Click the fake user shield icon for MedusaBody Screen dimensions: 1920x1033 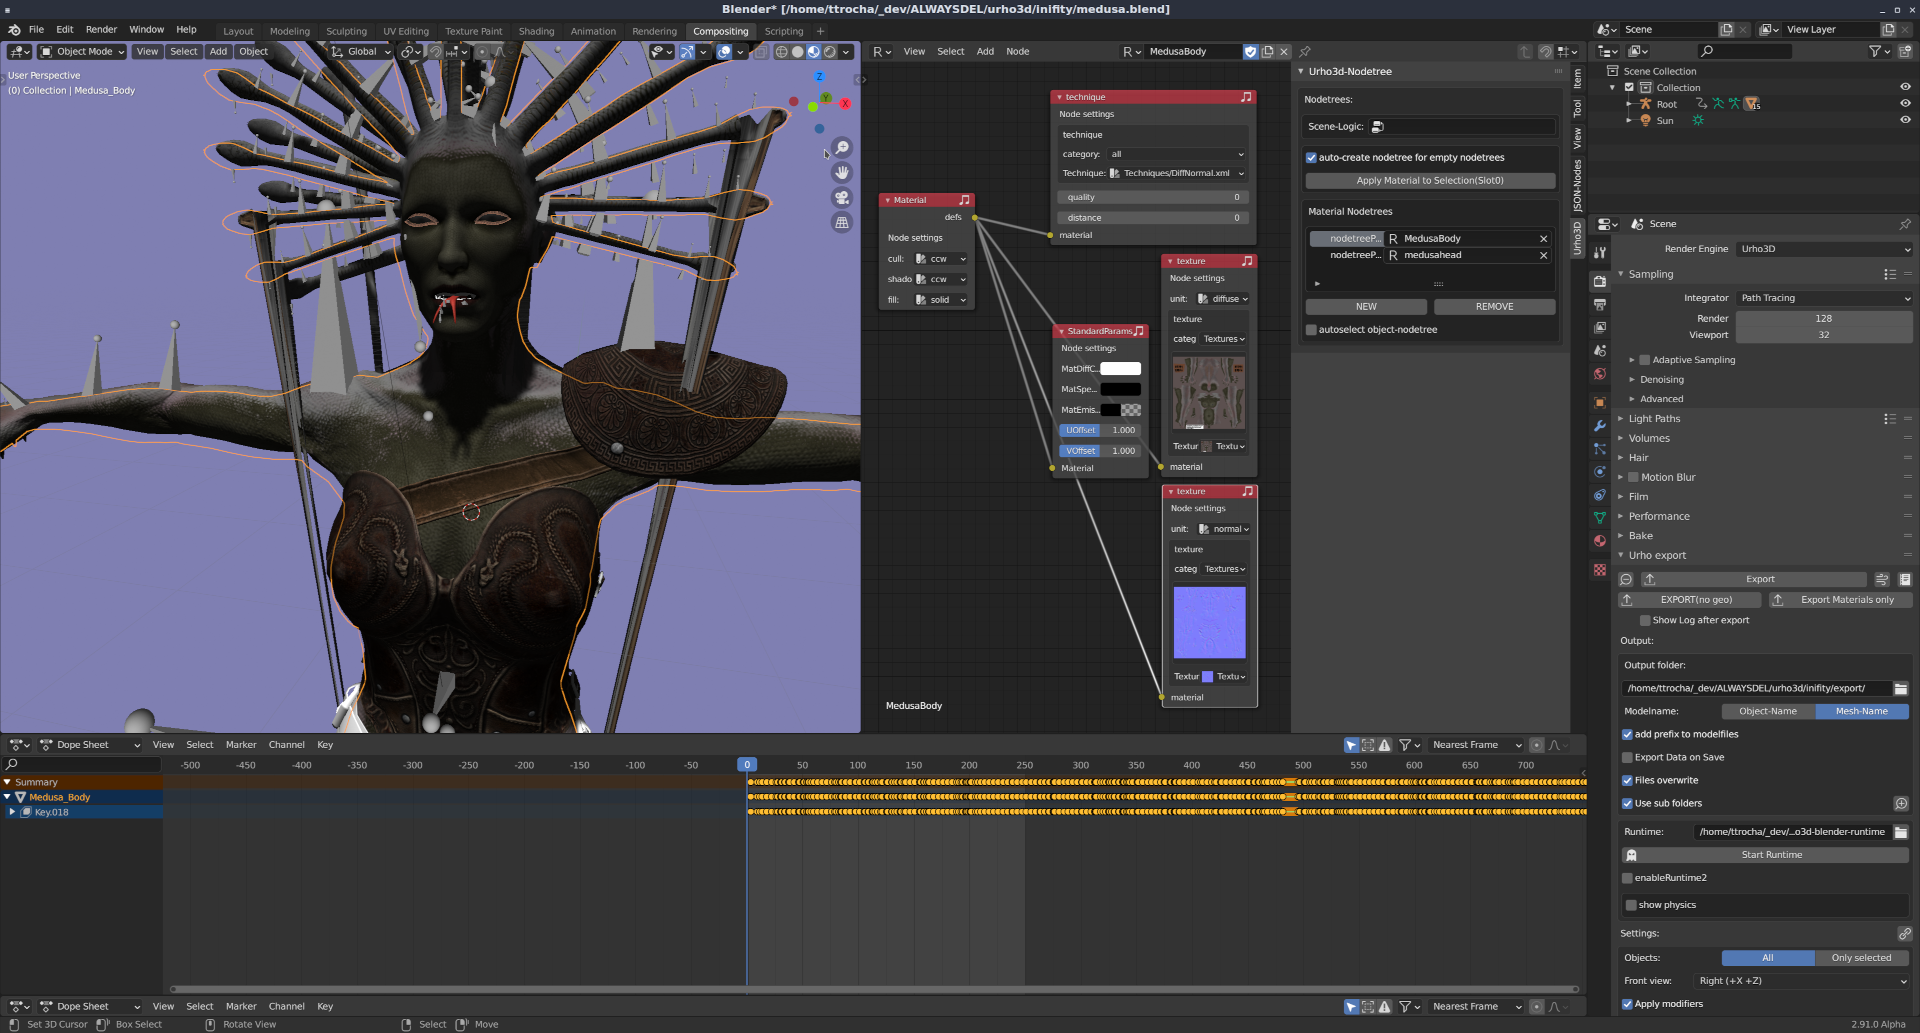pyautogui.click(x=1250, y=52)
